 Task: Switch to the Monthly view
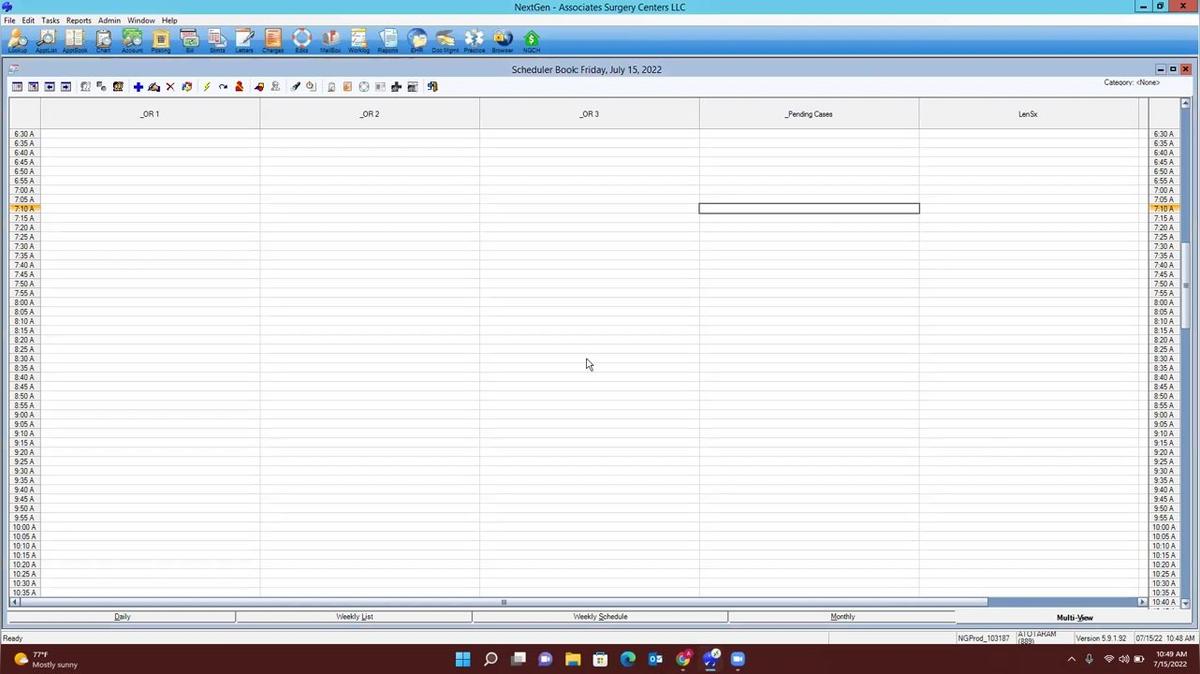(x=842, y=617)
